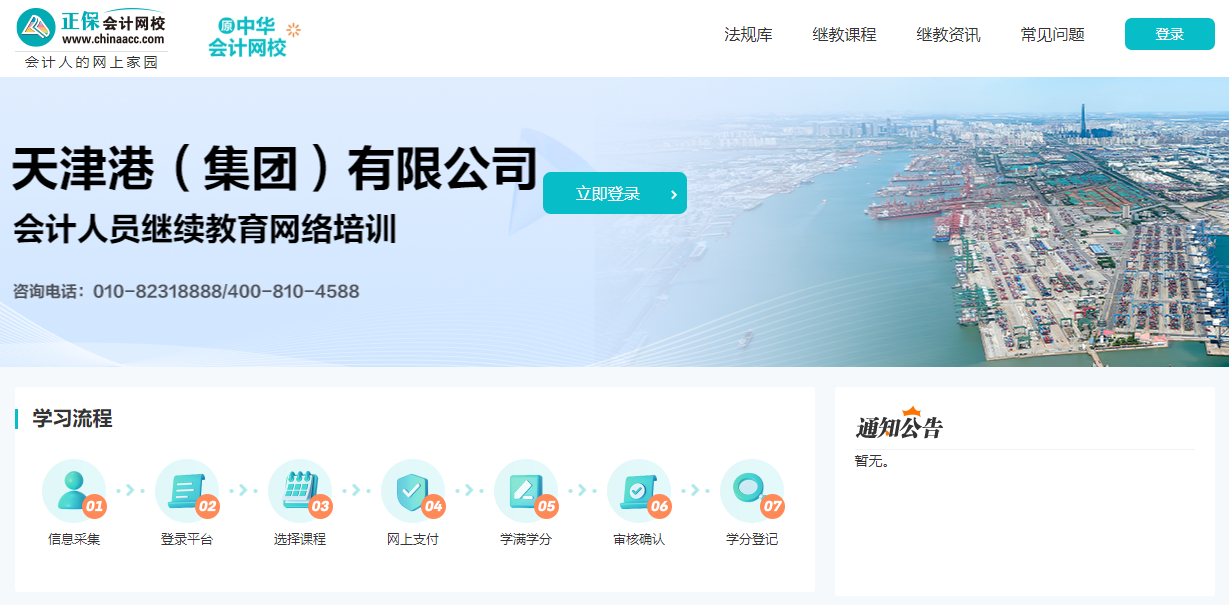
Task: Click the 学习流程 section heading
Action: click(x=72, y=419)
